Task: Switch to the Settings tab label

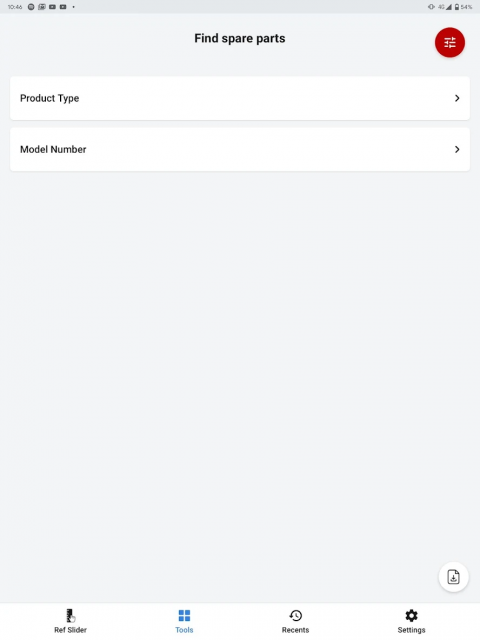Action: (x=411, y=630)
